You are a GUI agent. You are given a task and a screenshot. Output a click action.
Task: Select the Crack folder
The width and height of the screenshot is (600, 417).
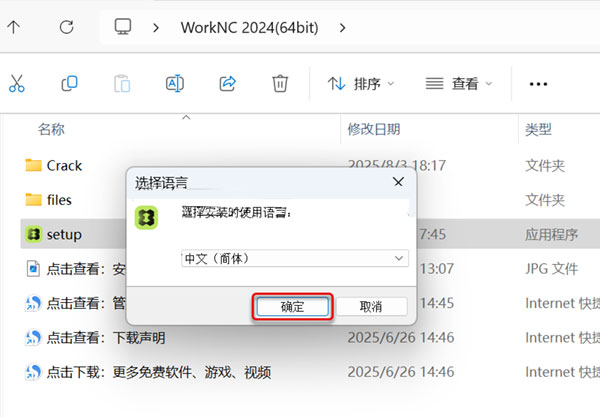click(64, 166)
